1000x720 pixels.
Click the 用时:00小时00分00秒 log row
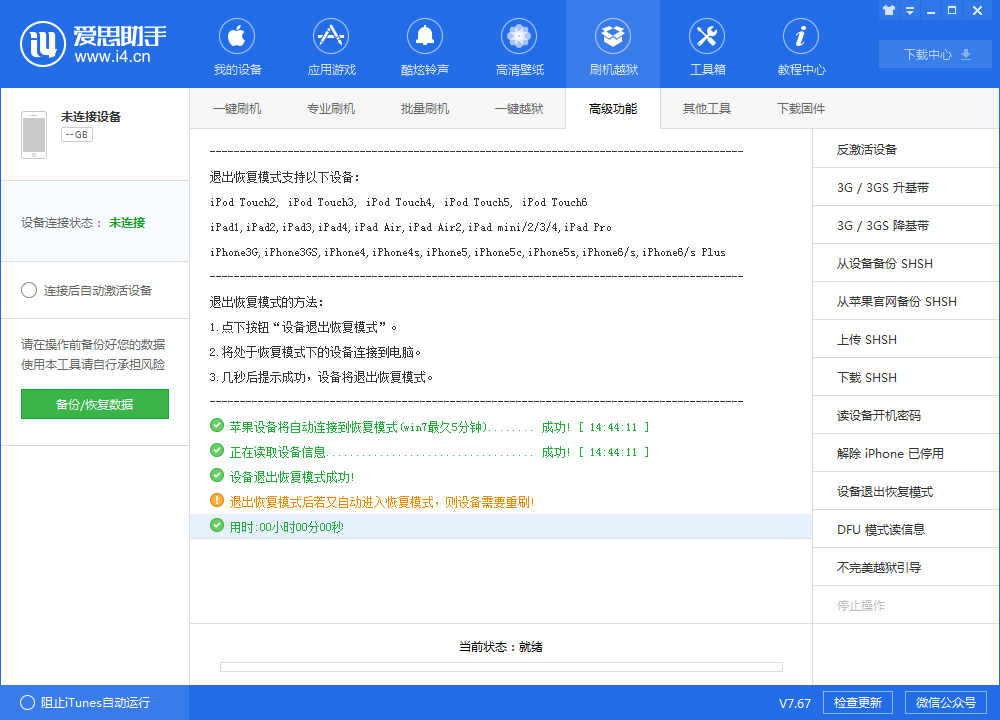coord(501,527)
